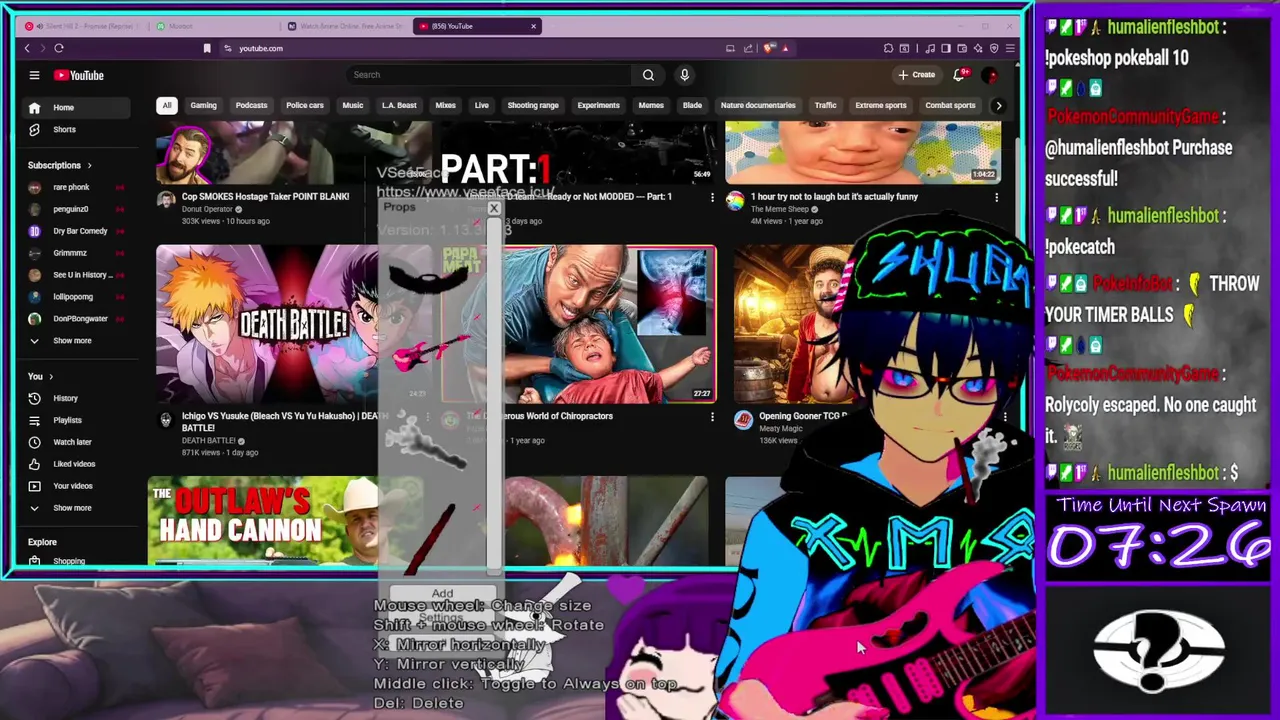Image resolution: width=1280 pixels, height=720 pixels.
Task: Play Cop SMOKES Hostage Taker video title
Action: tap(265, 197)
